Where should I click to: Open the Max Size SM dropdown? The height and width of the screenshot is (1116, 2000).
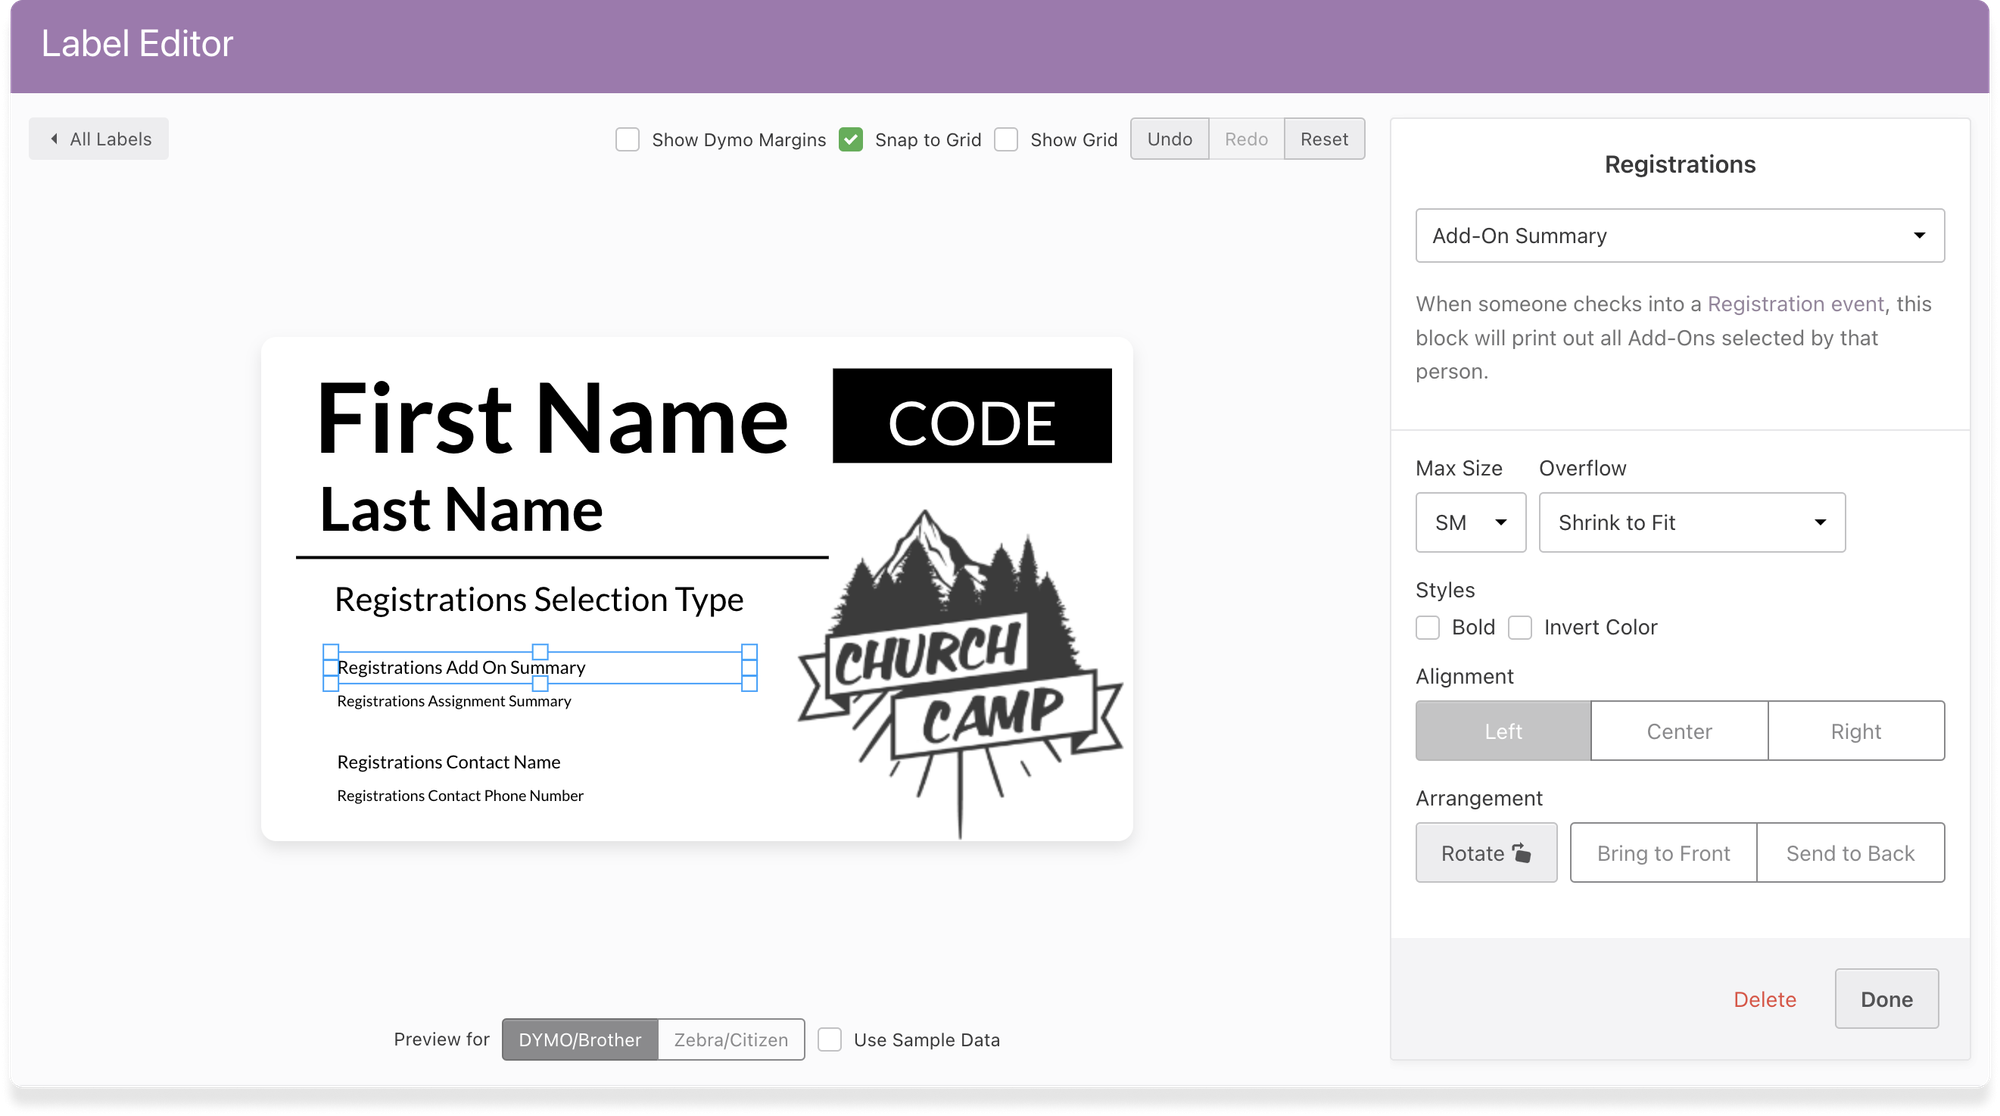(x=1470, y=523)
